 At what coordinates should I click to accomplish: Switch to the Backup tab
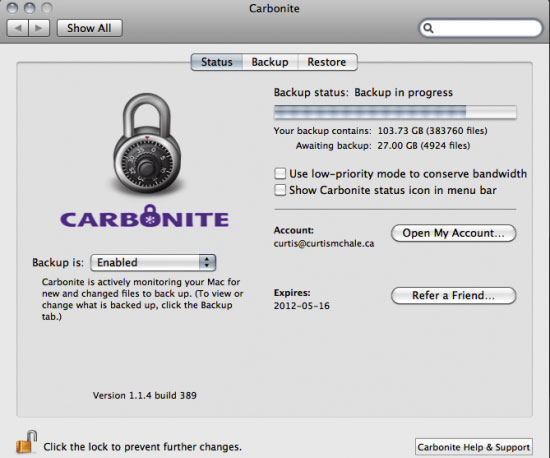(x=270, y=62)
